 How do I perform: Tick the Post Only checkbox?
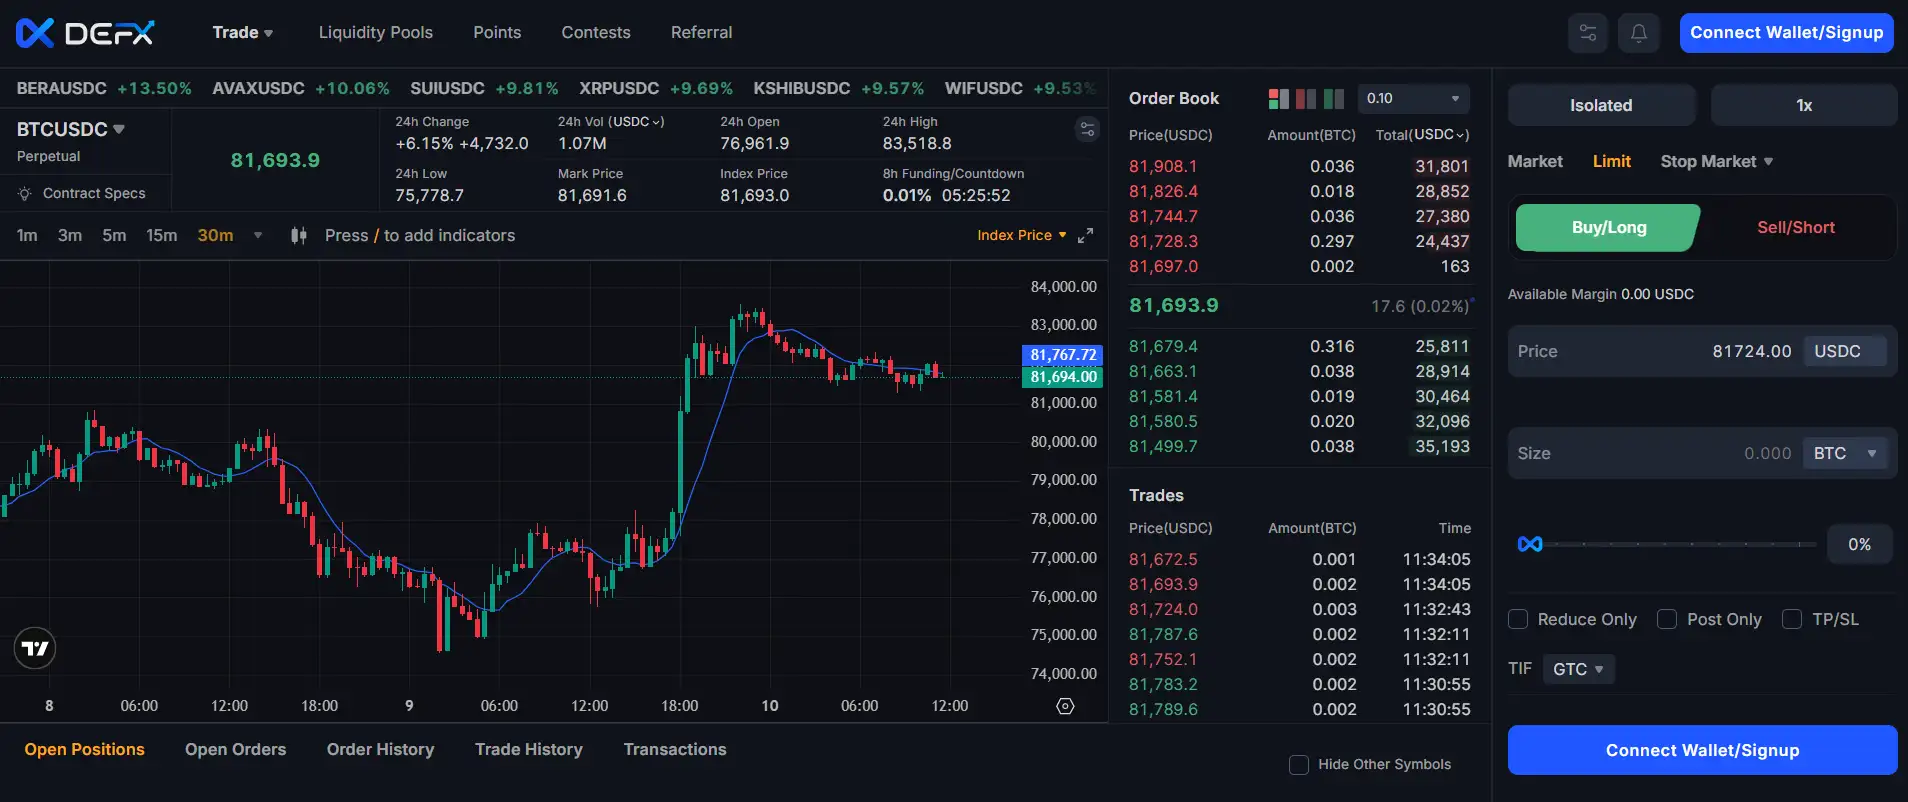point(1667,619)
